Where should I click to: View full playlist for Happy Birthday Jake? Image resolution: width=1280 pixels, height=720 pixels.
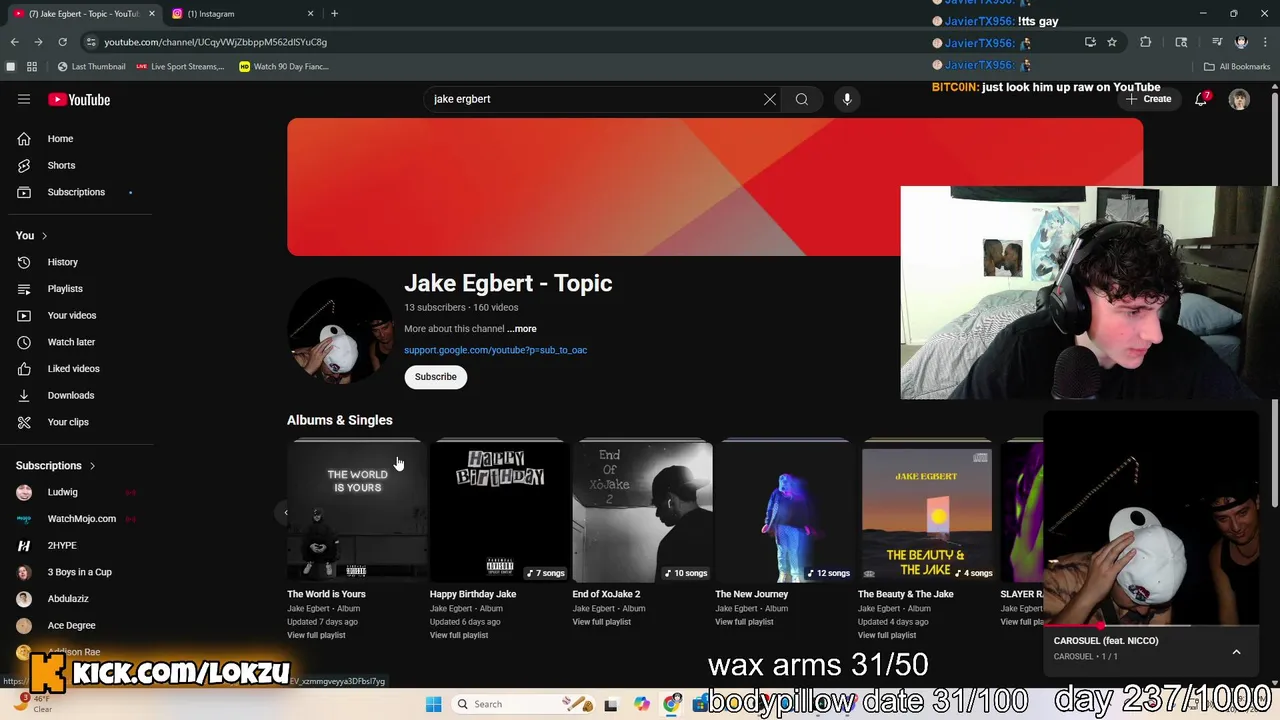coord(459,635)
